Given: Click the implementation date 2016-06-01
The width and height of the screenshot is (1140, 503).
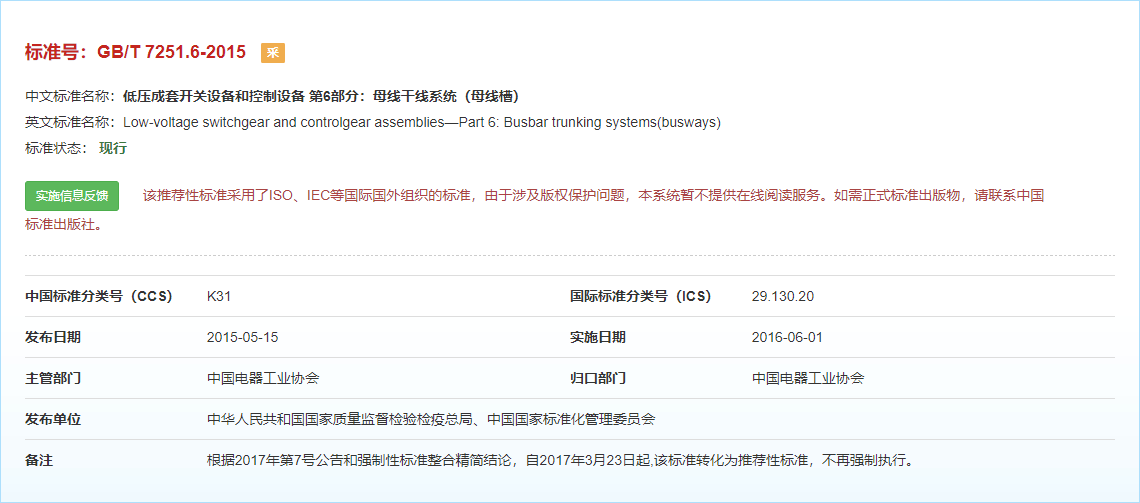Looking at the screenshot, I should click(787, 337).
